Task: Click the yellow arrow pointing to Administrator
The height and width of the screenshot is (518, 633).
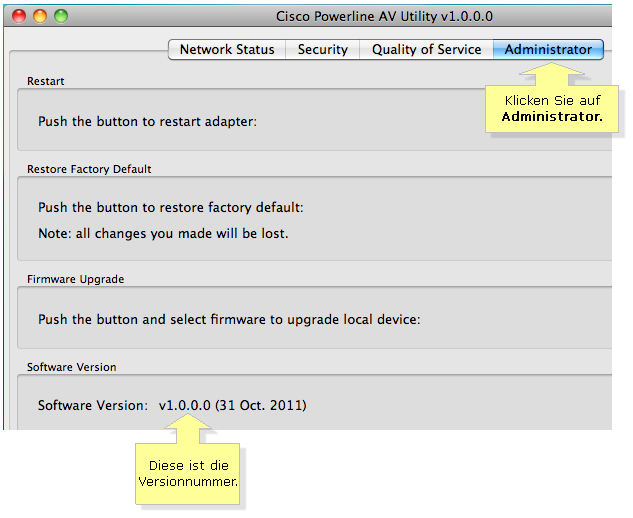Action: 552,74
